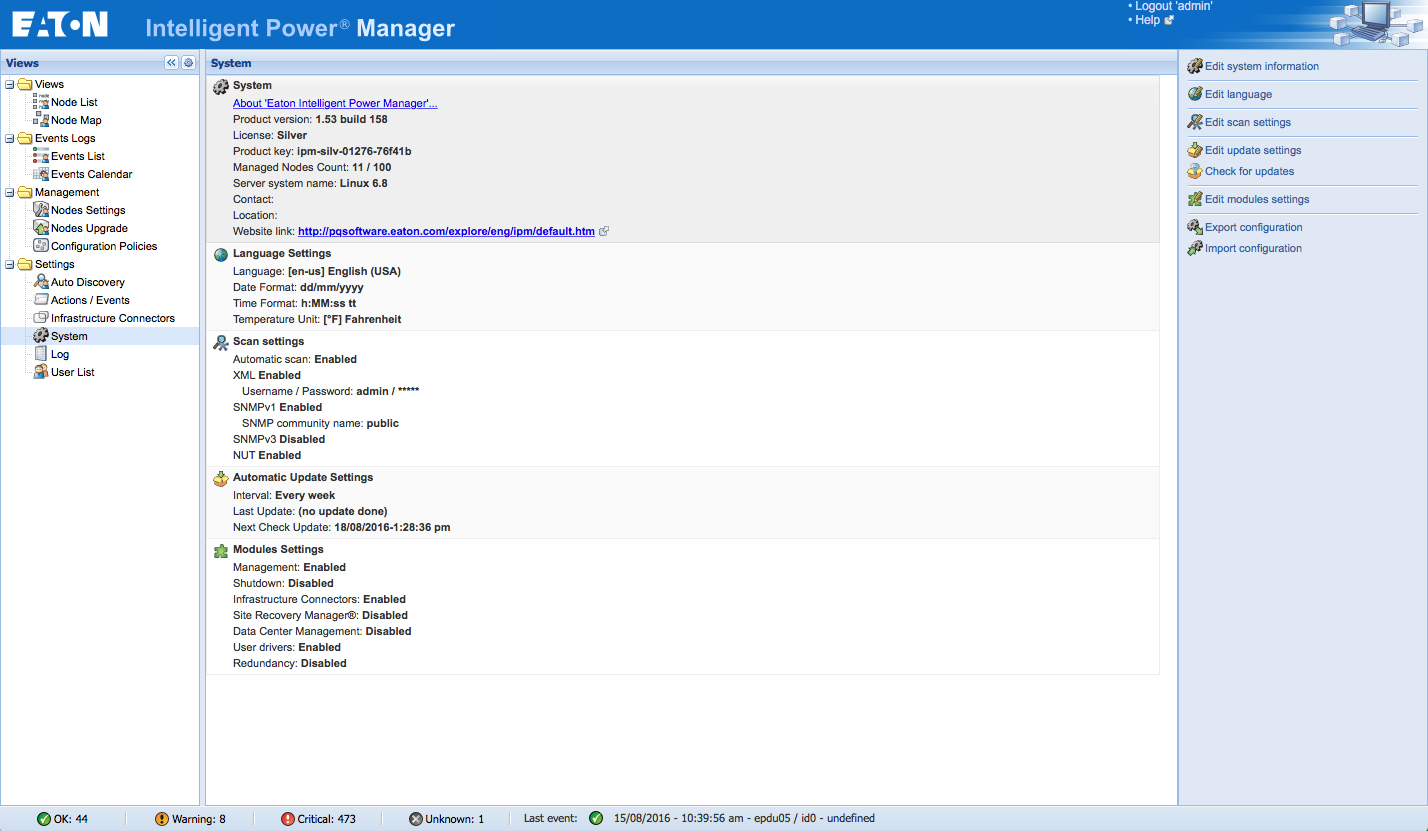Click Check for updates

point(1250,171)
